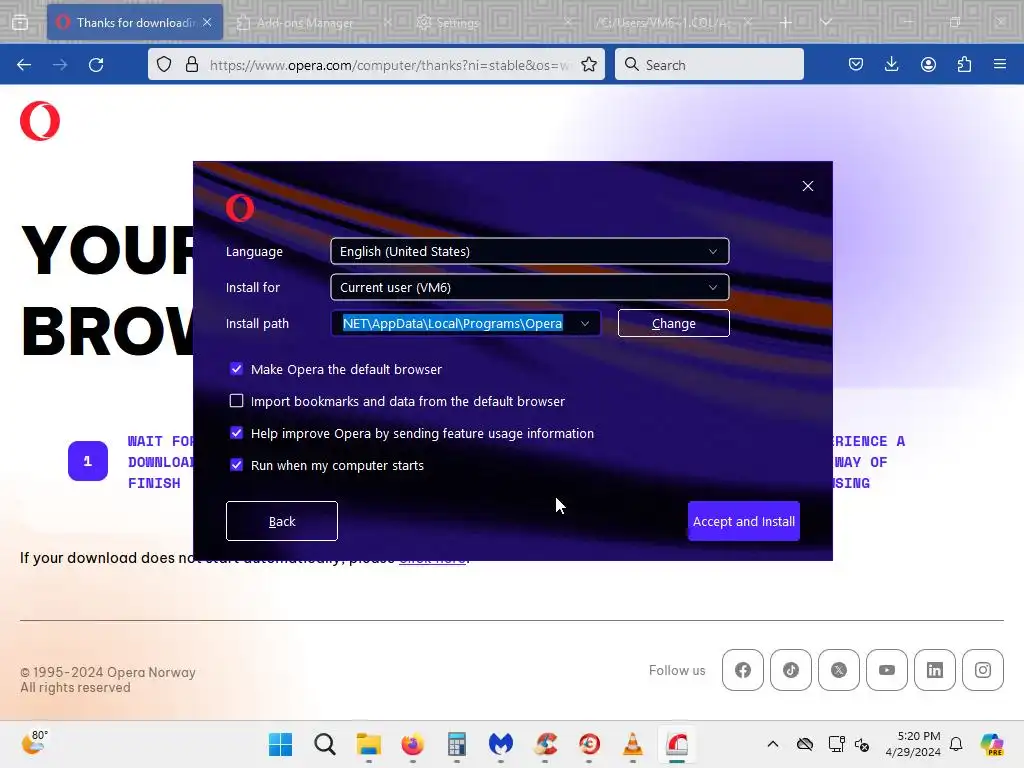This screenshot has width=1024, height=768.
Task: Open the Downloads panel icon
Action: tap(891, 65)
